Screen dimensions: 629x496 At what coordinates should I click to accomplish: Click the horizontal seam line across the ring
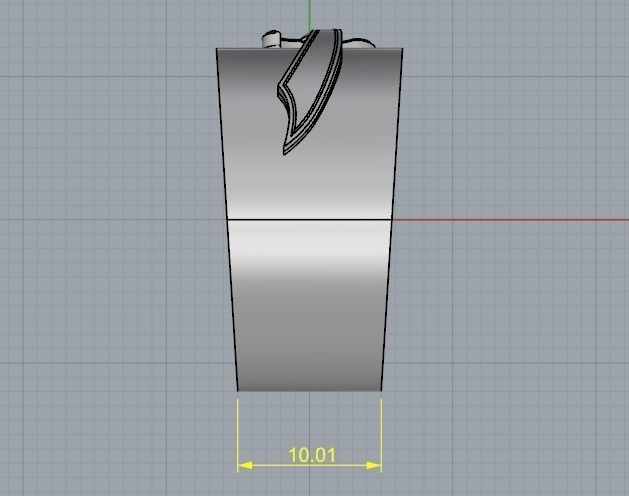click(x=309, y=220)
